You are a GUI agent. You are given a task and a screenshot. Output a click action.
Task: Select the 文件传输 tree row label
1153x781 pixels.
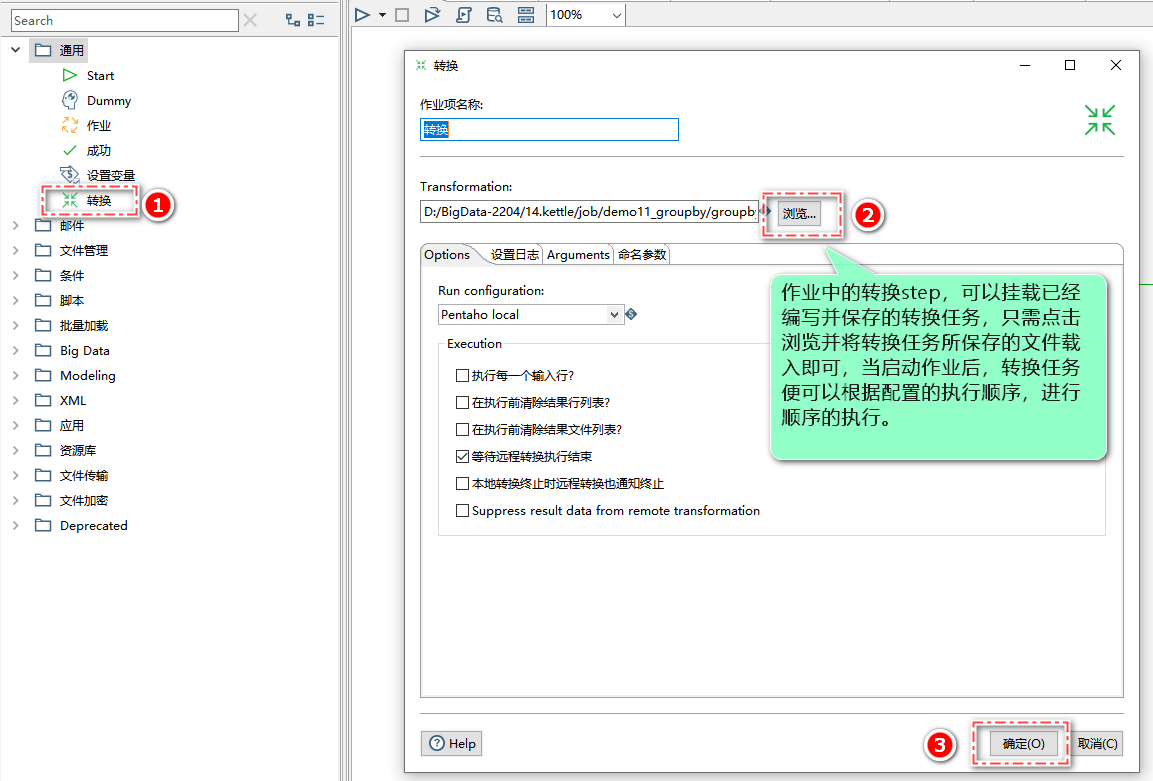point(84,475)
